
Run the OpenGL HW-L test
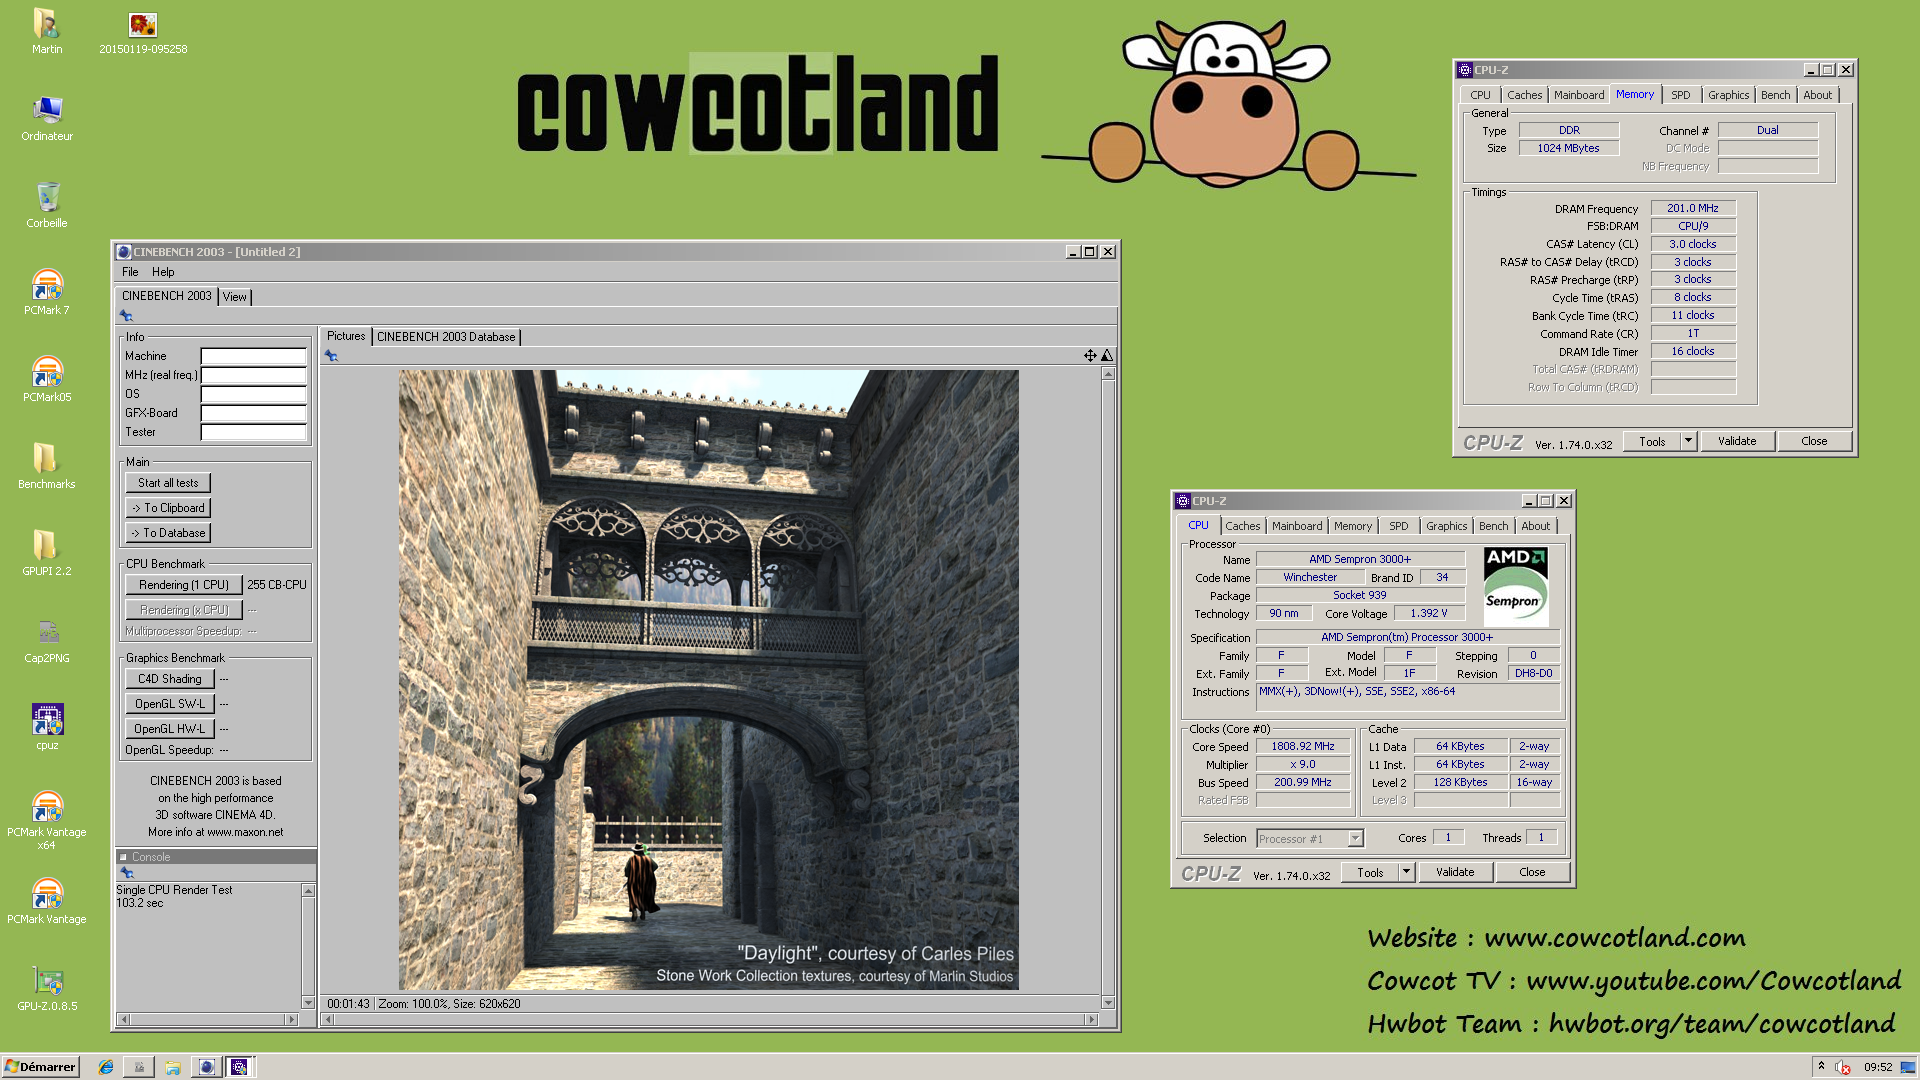click(x=170, y=729)
